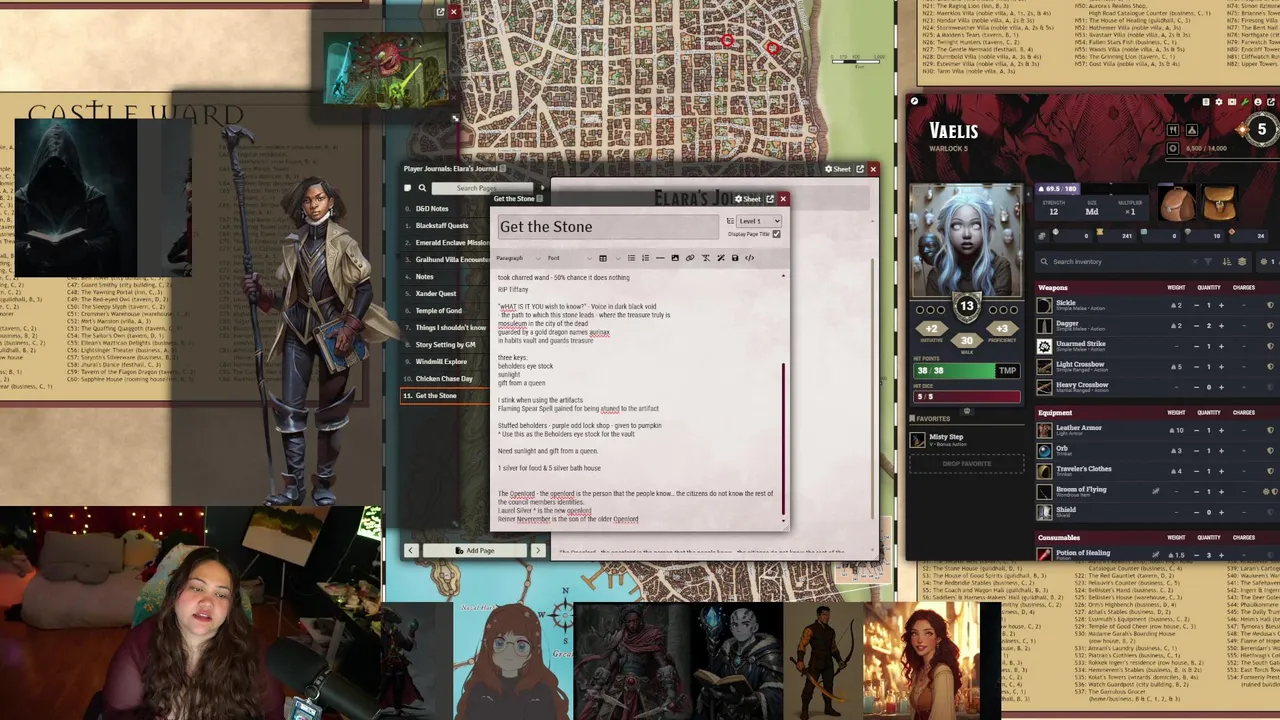
Task: Go to next journal page arrow
Action: (x=538, y=550)
